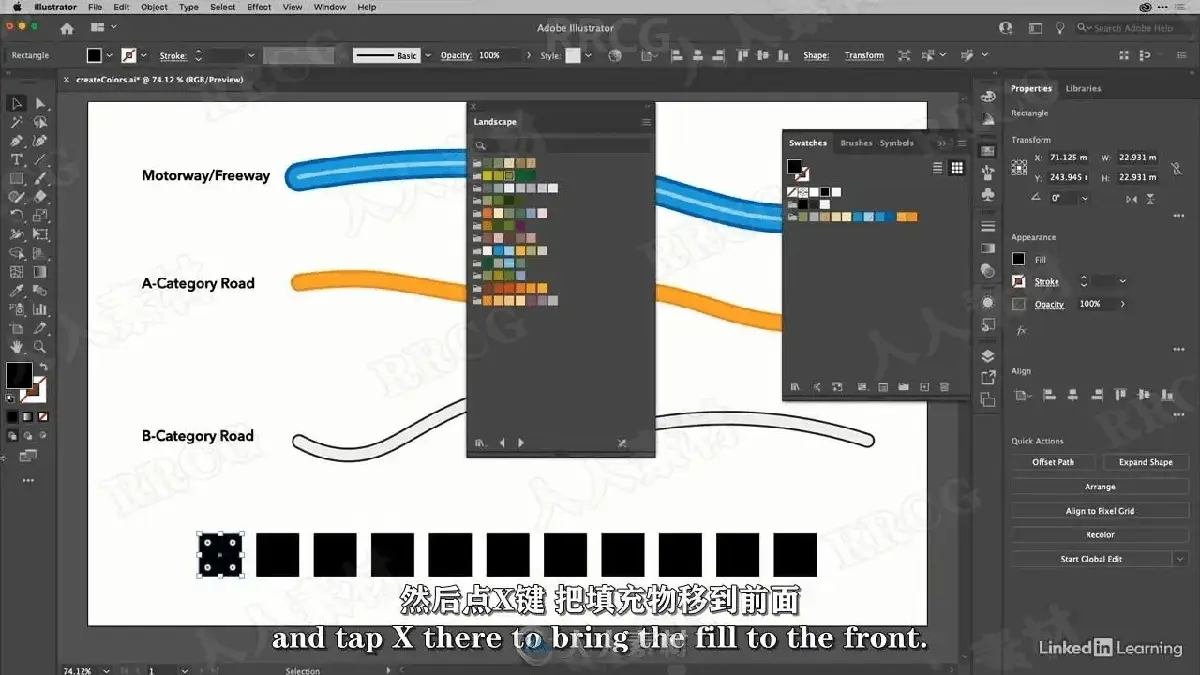Open the Object menu
This screenshot has width=1200, height=675.
pos(154,7)
